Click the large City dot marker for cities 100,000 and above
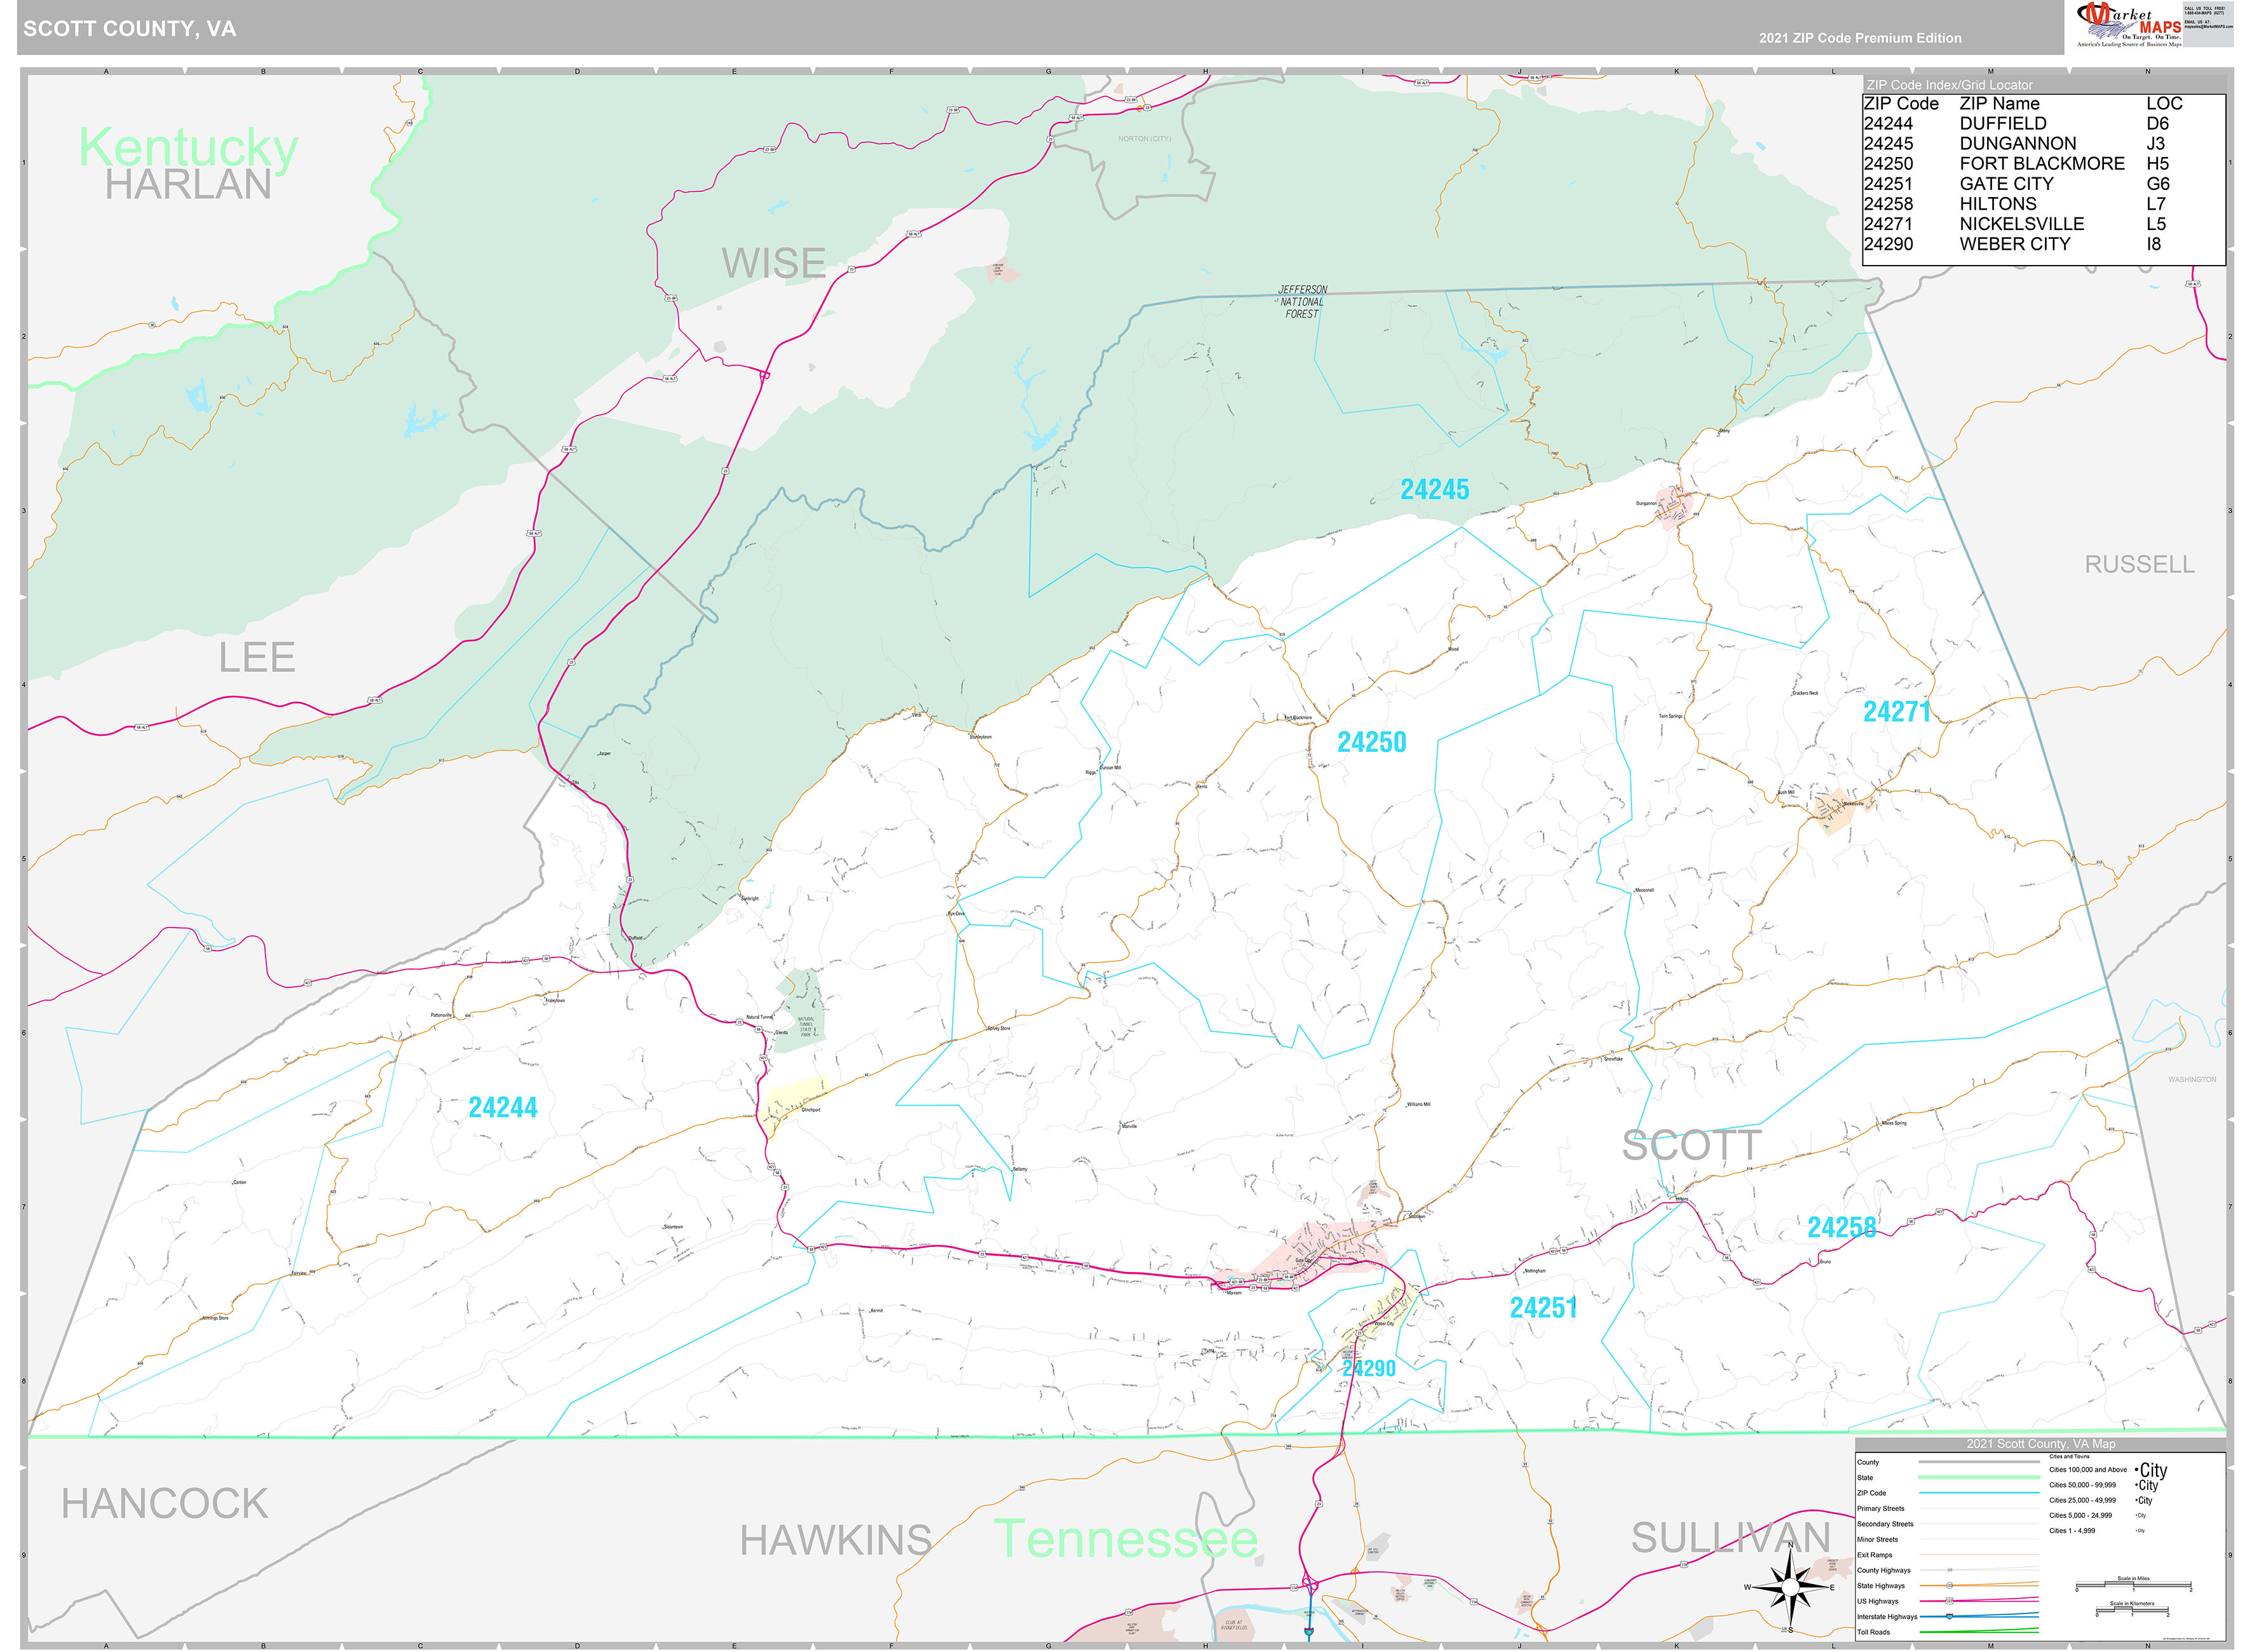Viewport: 2245px width, 1652px height. (2136, 1471)
